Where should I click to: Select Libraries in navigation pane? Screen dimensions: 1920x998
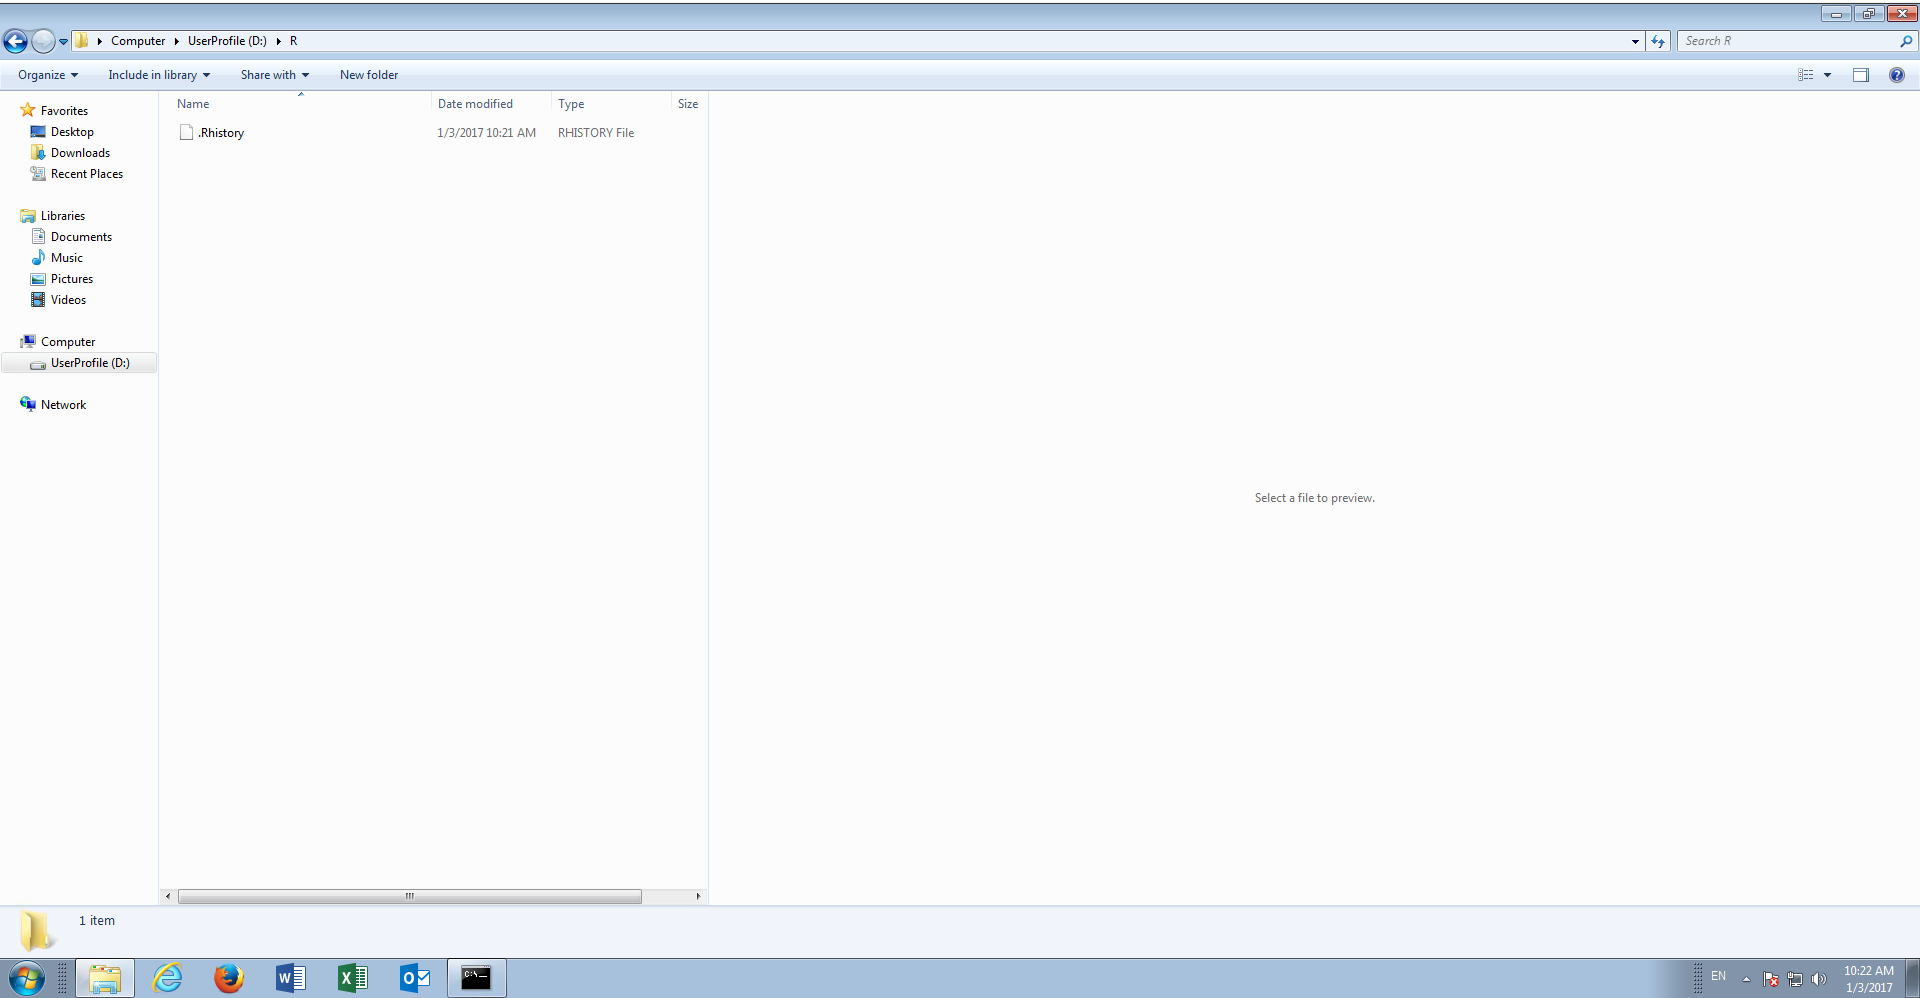click(x=63, y=216)
